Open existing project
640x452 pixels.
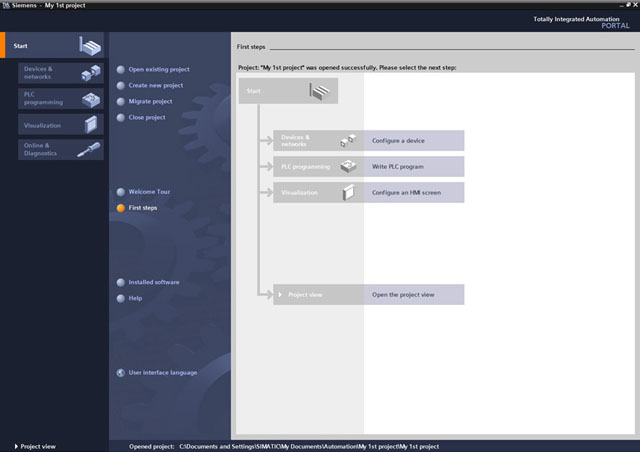click(x=159, y=70)
